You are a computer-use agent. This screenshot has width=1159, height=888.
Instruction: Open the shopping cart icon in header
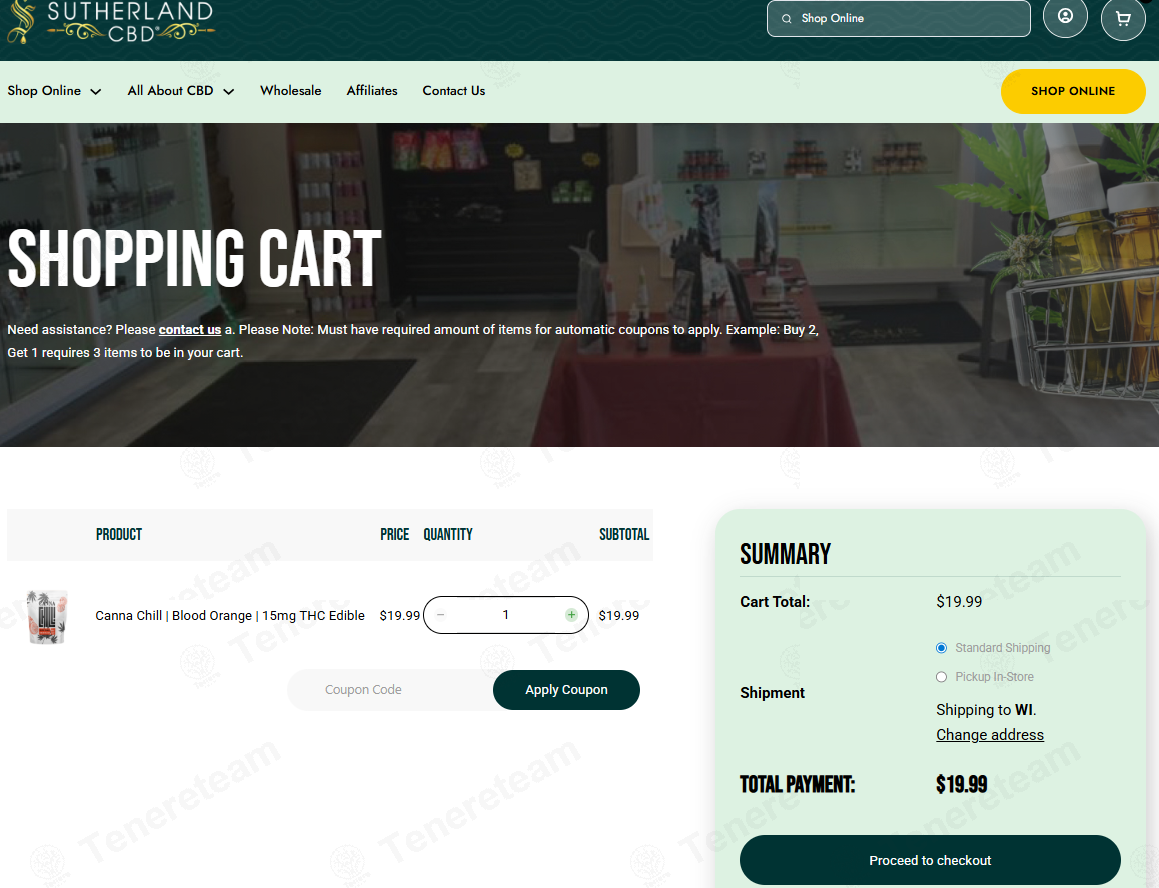tap(1123, 18)
